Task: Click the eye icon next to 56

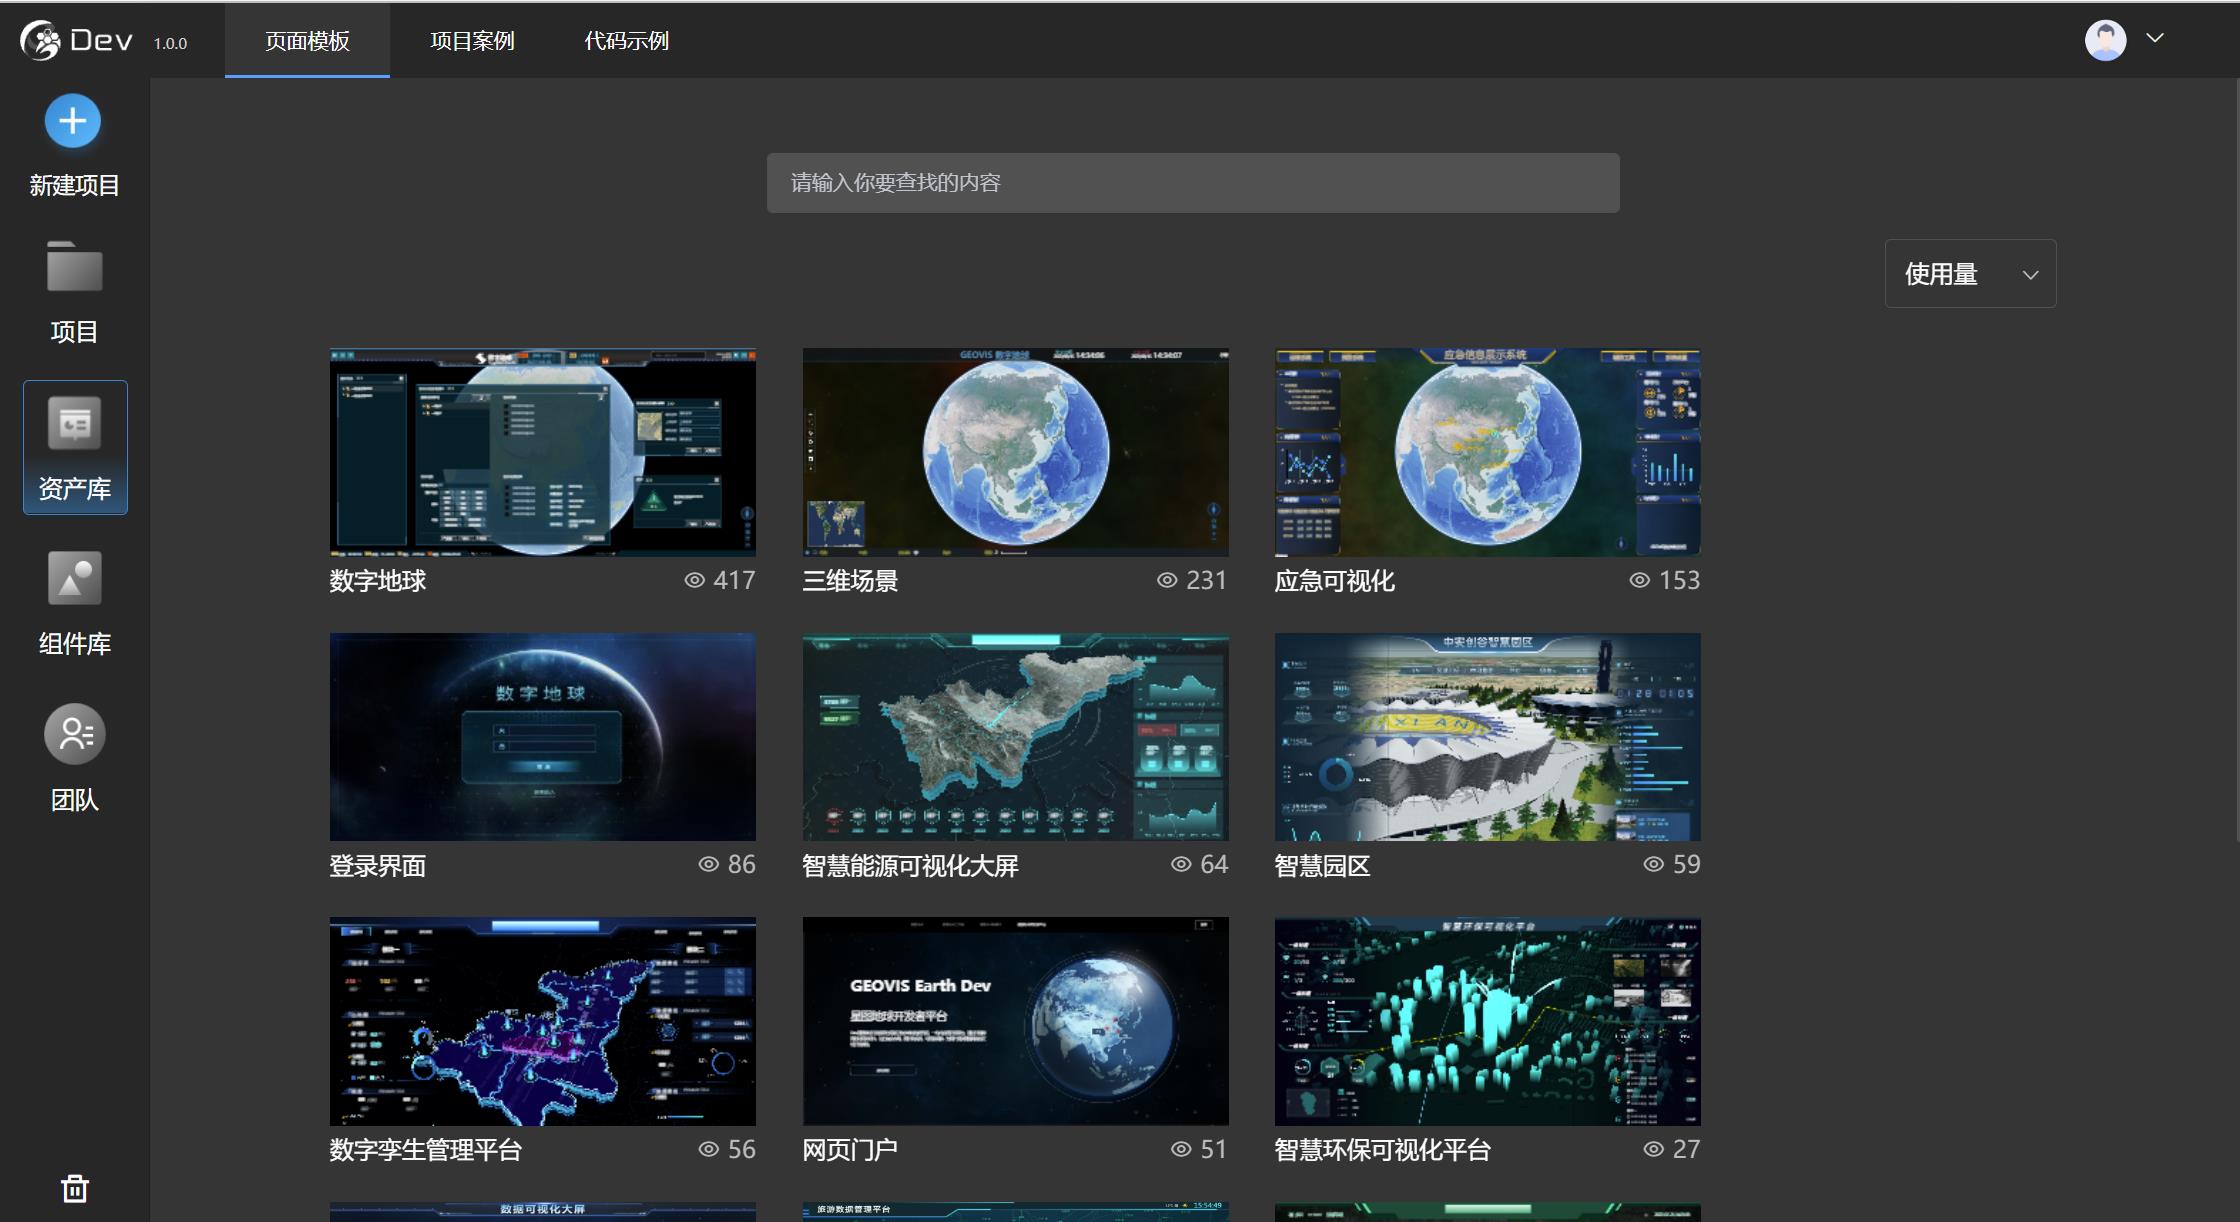Action: (708, 1149)
